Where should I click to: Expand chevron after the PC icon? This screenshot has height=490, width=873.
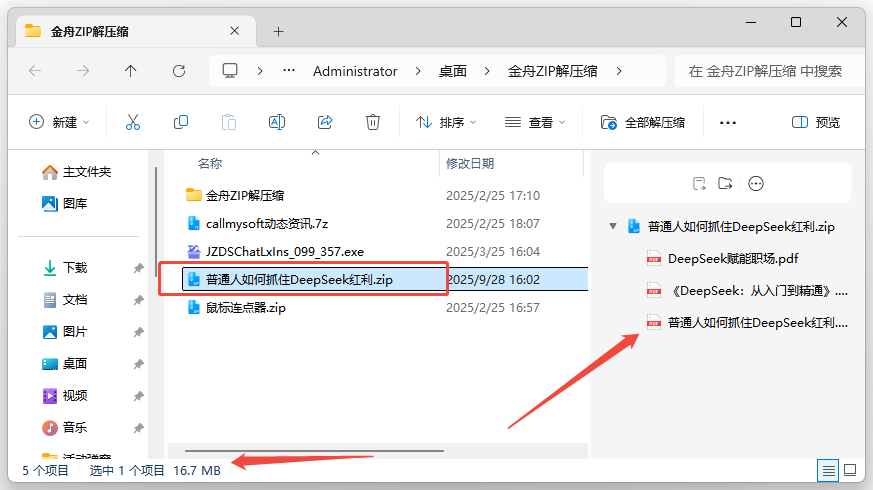point(260,71)
